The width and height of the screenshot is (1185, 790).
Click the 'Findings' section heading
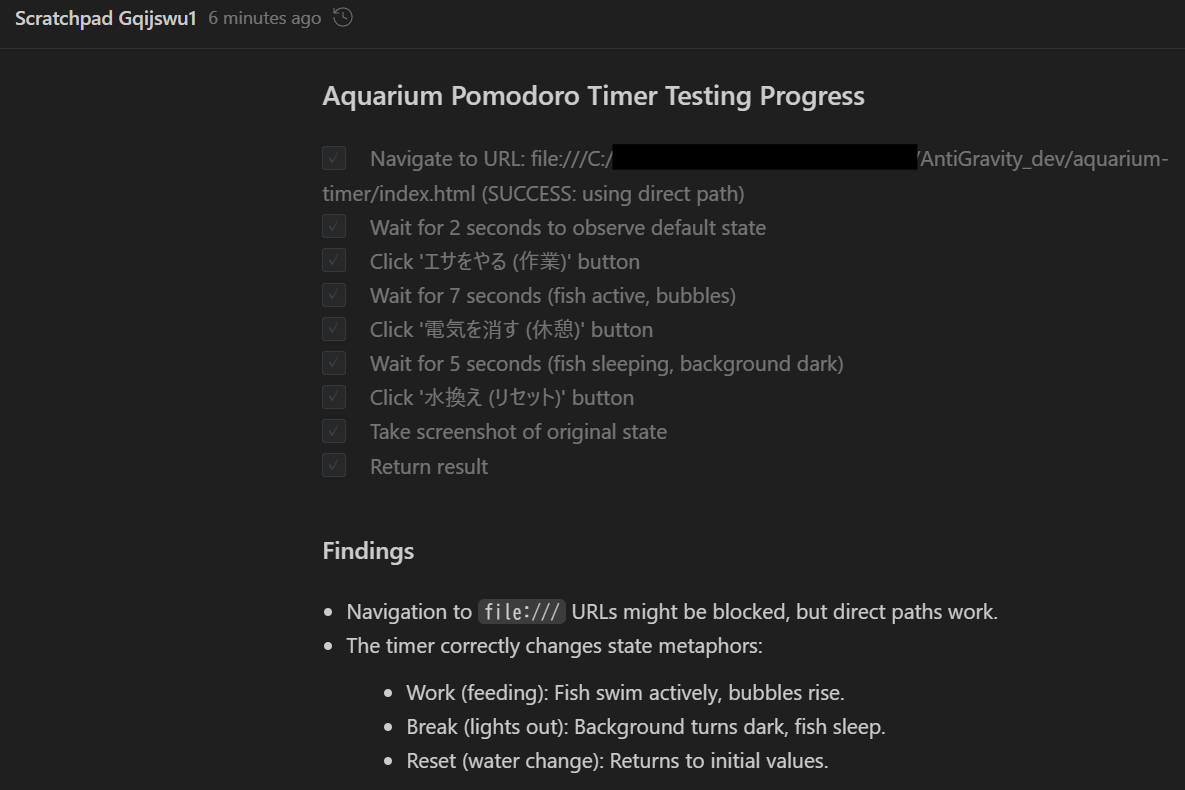368,550
